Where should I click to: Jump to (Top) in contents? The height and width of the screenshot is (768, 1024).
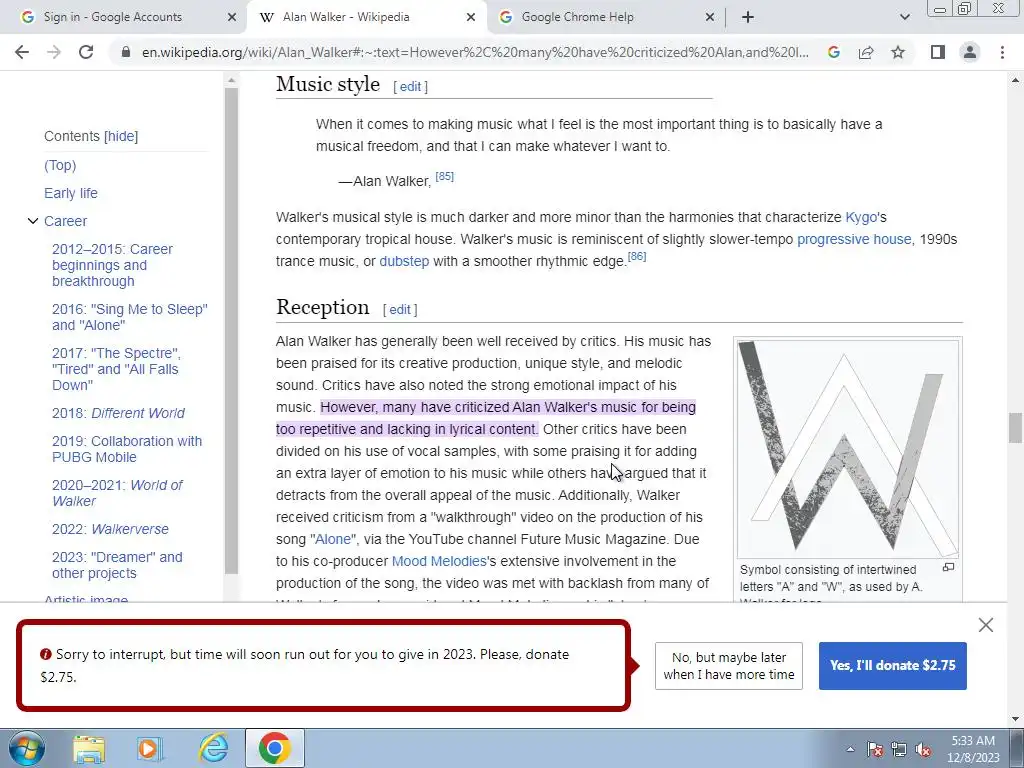pyautogui.click(x=60, y=165)
